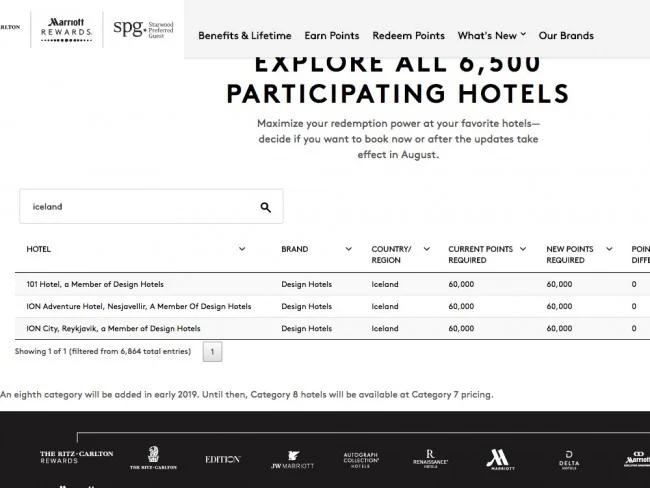This screenshot has width=650, height=488.
Task: Open the JW Marriott brand logo
Action: click(292, 459)
